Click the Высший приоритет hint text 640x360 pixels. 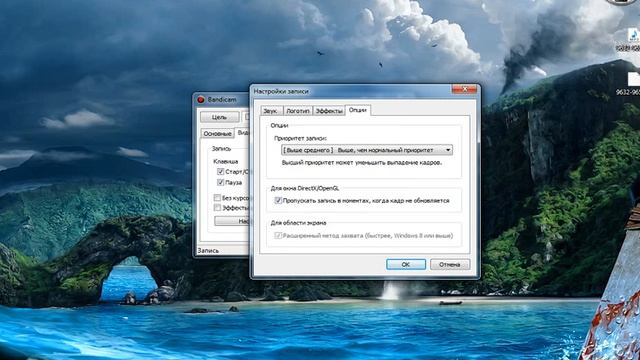(362, 162)
